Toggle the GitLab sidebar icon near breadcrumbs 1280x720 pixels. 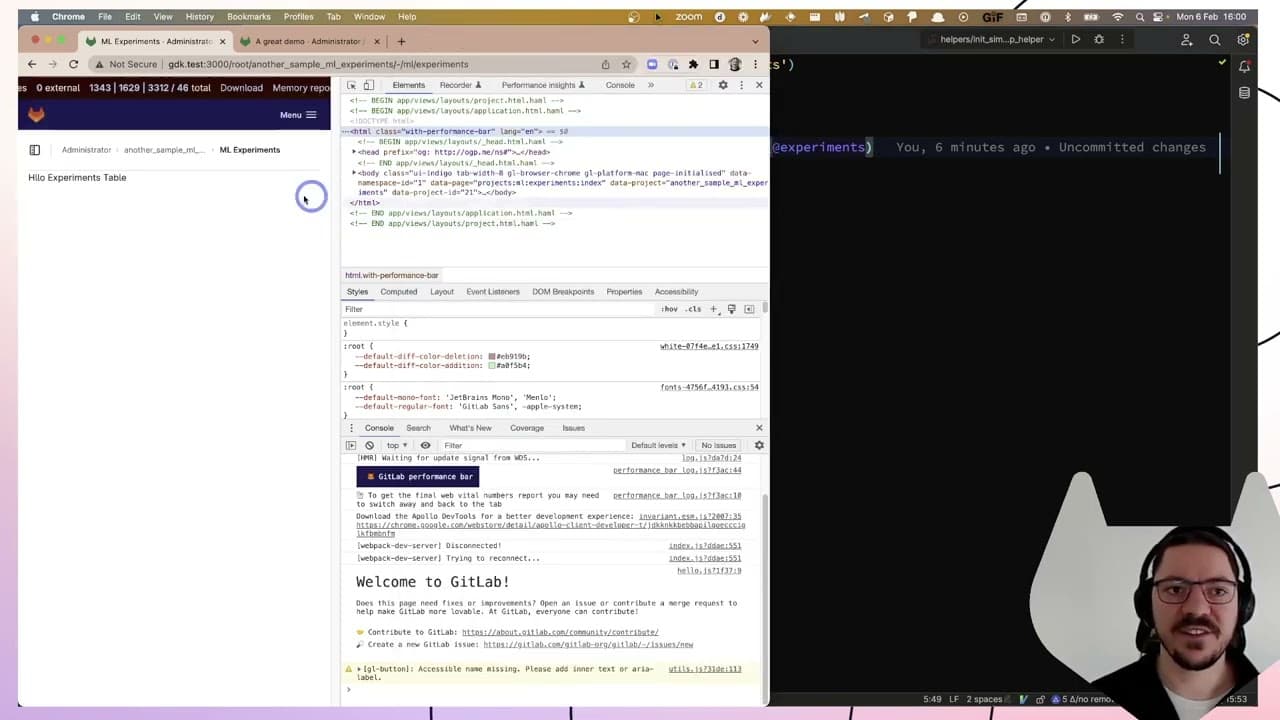click(x=34, y=150)
